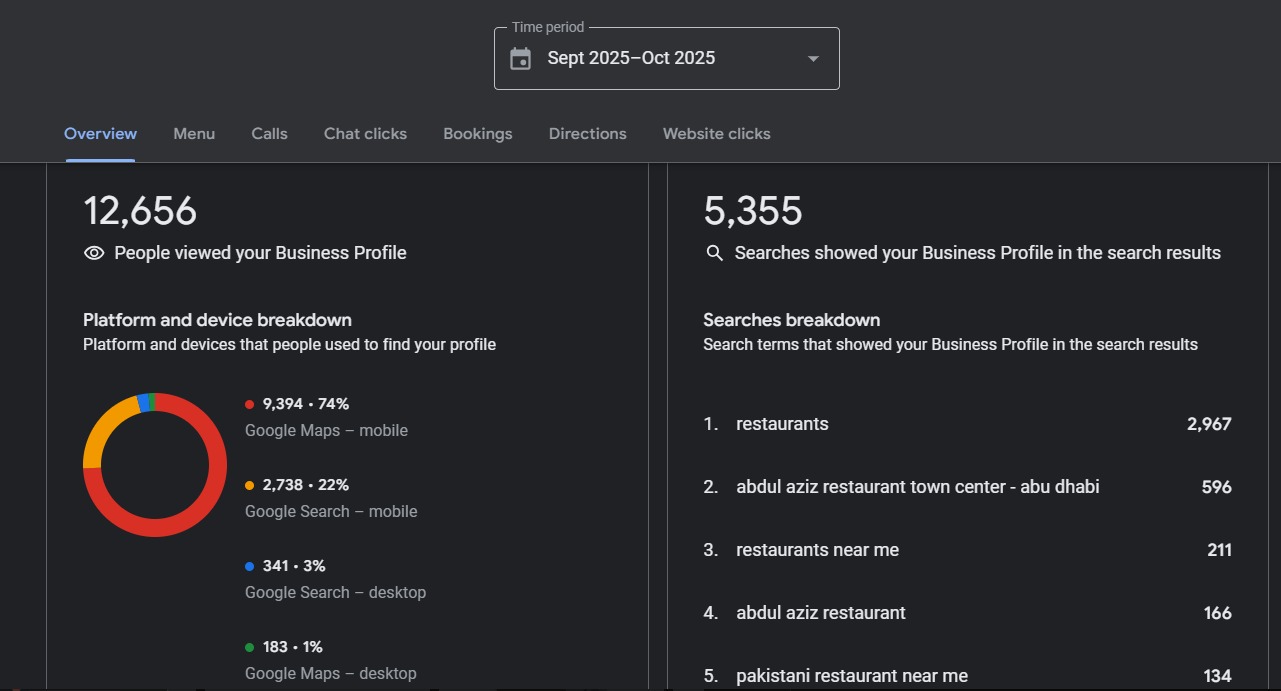The height and width of the screenshot is (691, 1281).
Task: Select the Chat clicks tab
Action: tap(365, 134)
